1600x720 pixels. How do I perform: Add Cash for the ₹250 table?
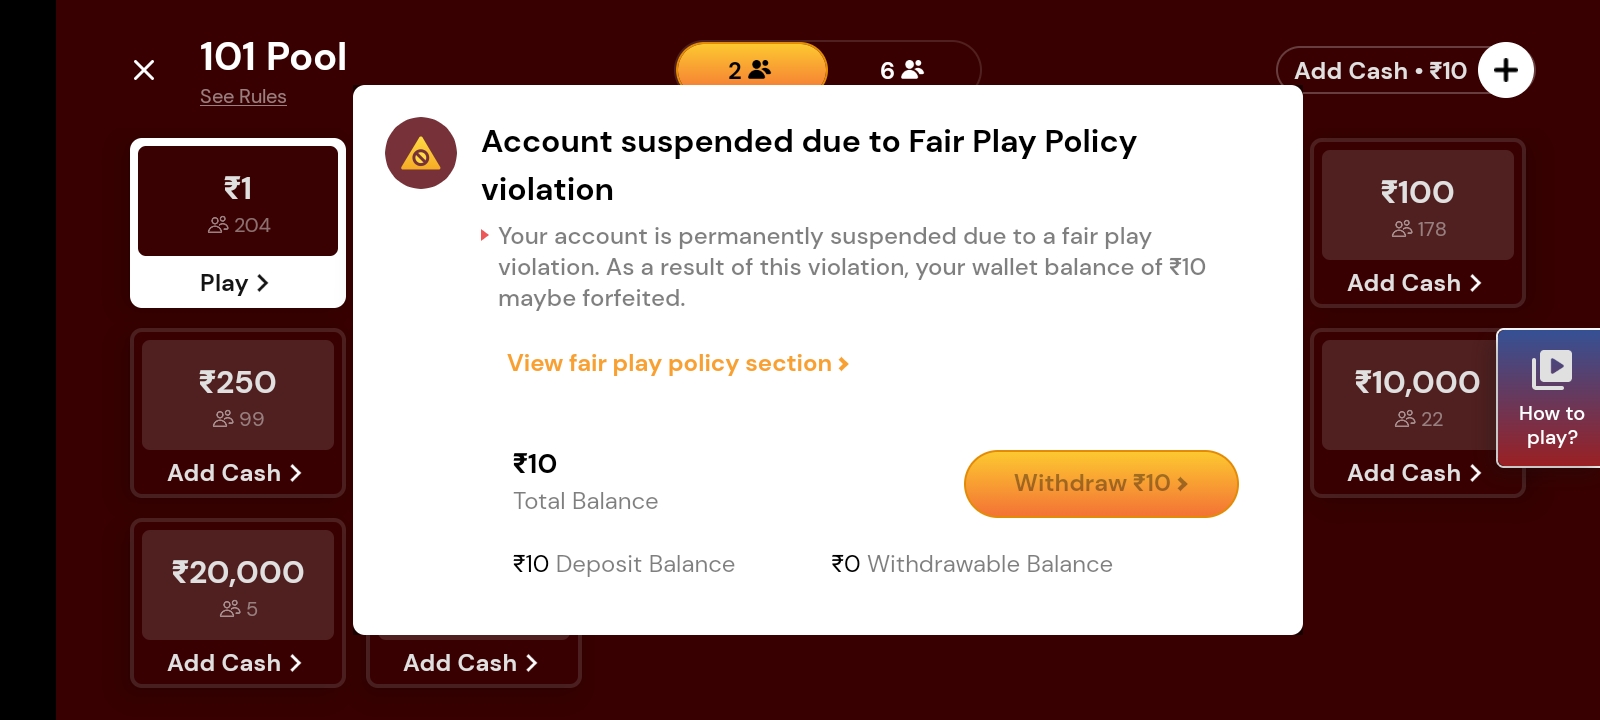tap(235, 473)
